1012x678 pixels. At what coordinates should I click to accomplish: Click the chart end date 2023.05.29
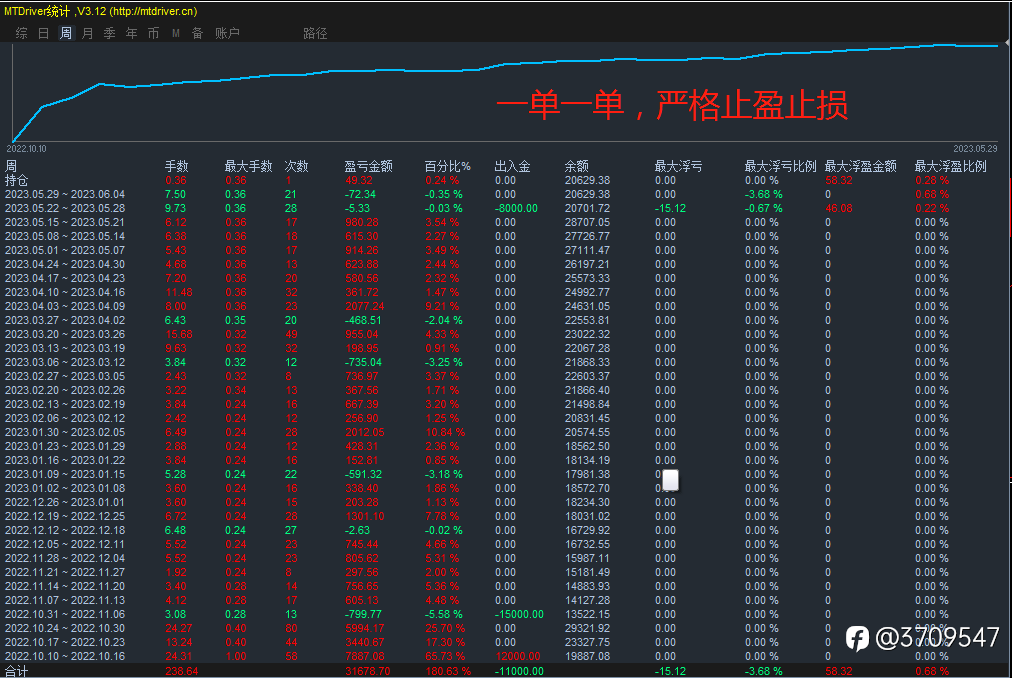click(x=975, y=149)
